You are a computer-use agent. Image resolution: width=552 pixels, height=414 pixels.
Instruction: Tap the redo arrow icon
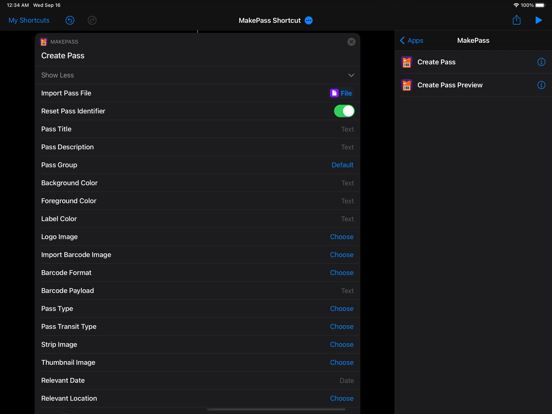92,20
